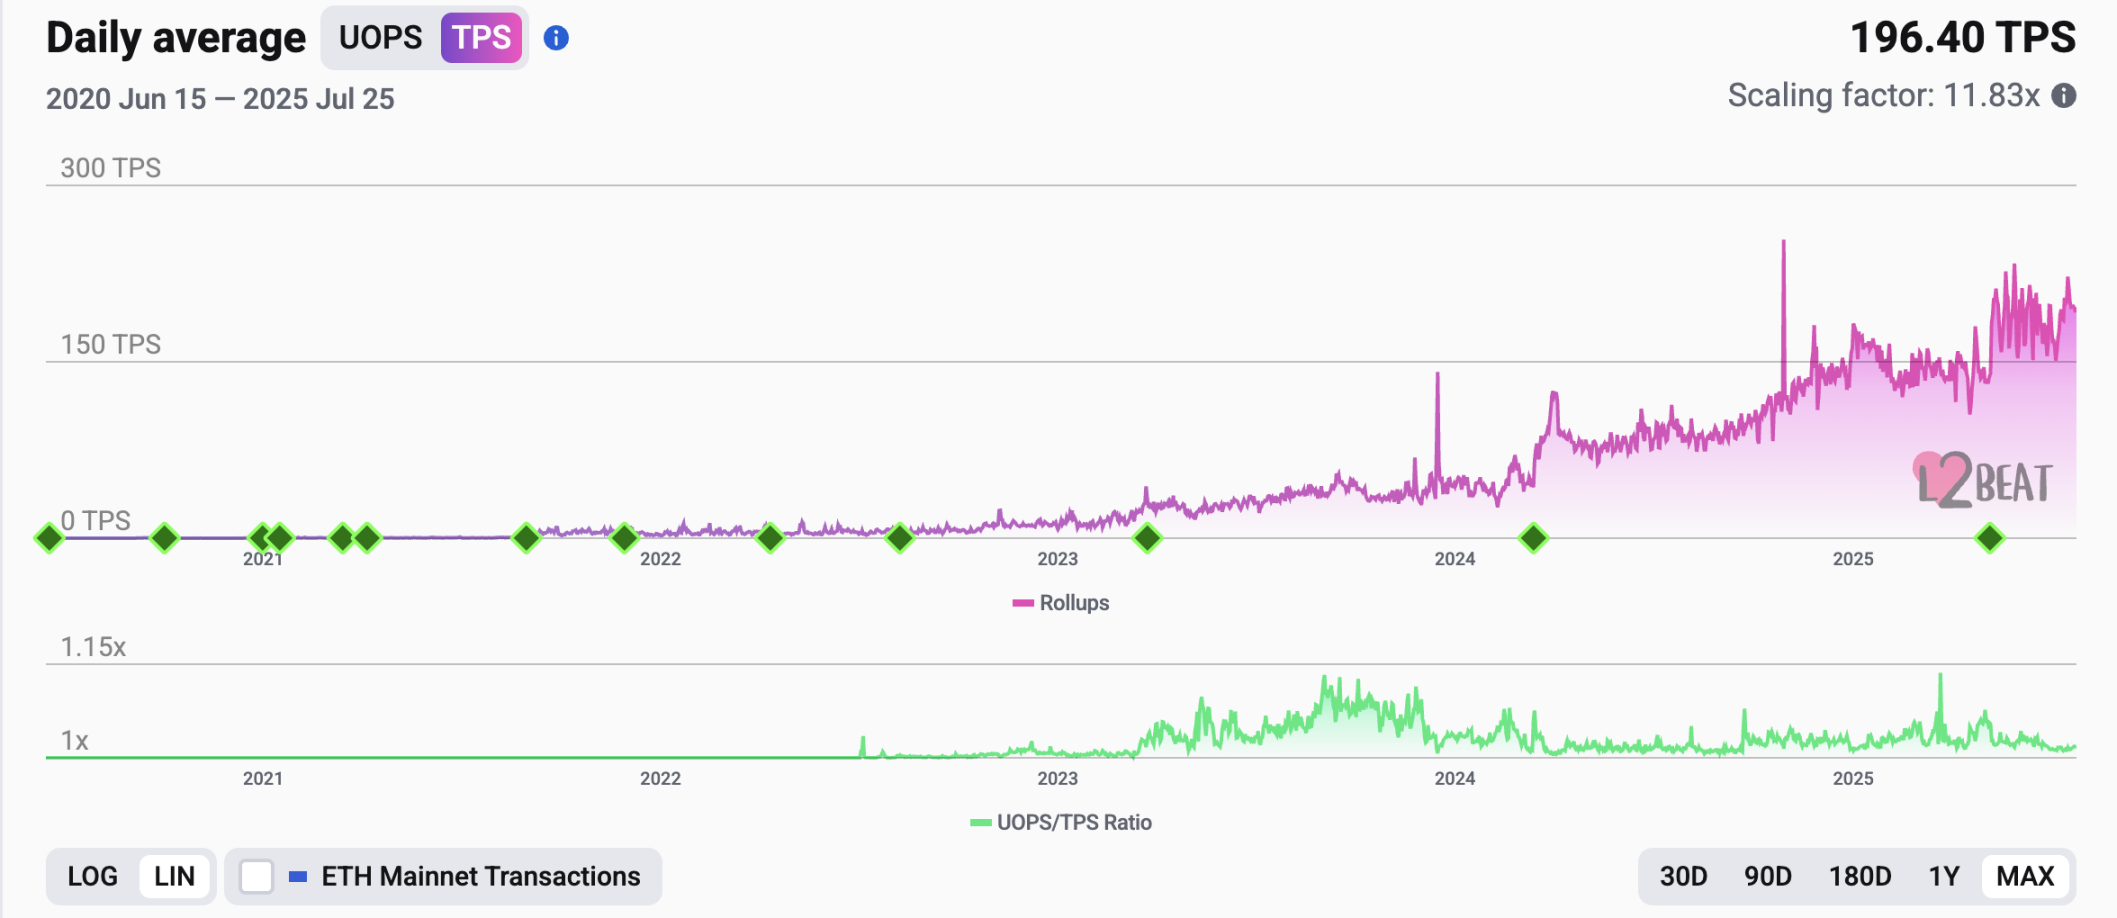Select the 90D time range
Image resolution: width=2117 pixels, height=918 pixels.
(x=1768, y=877)
